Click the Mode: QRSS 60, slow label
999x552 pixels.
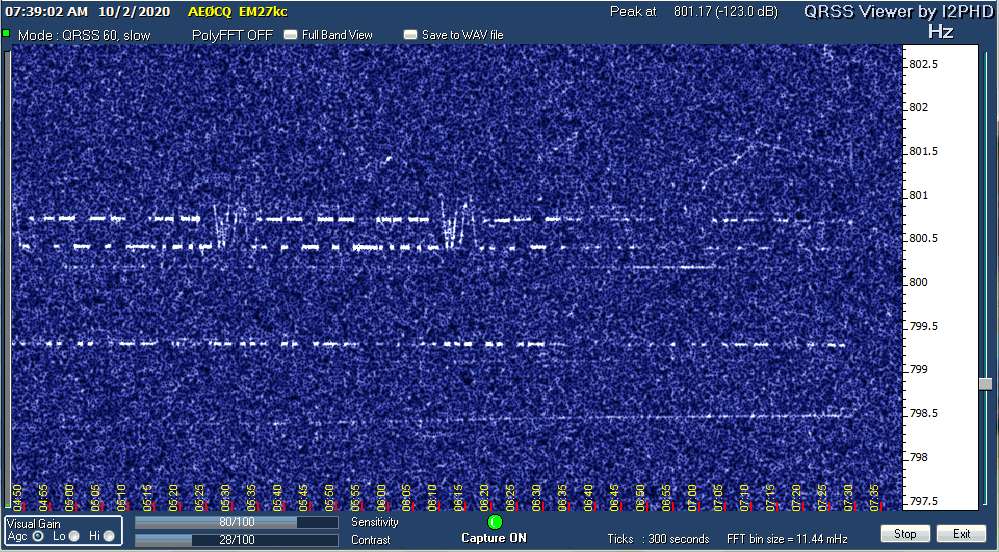(82, 35)
